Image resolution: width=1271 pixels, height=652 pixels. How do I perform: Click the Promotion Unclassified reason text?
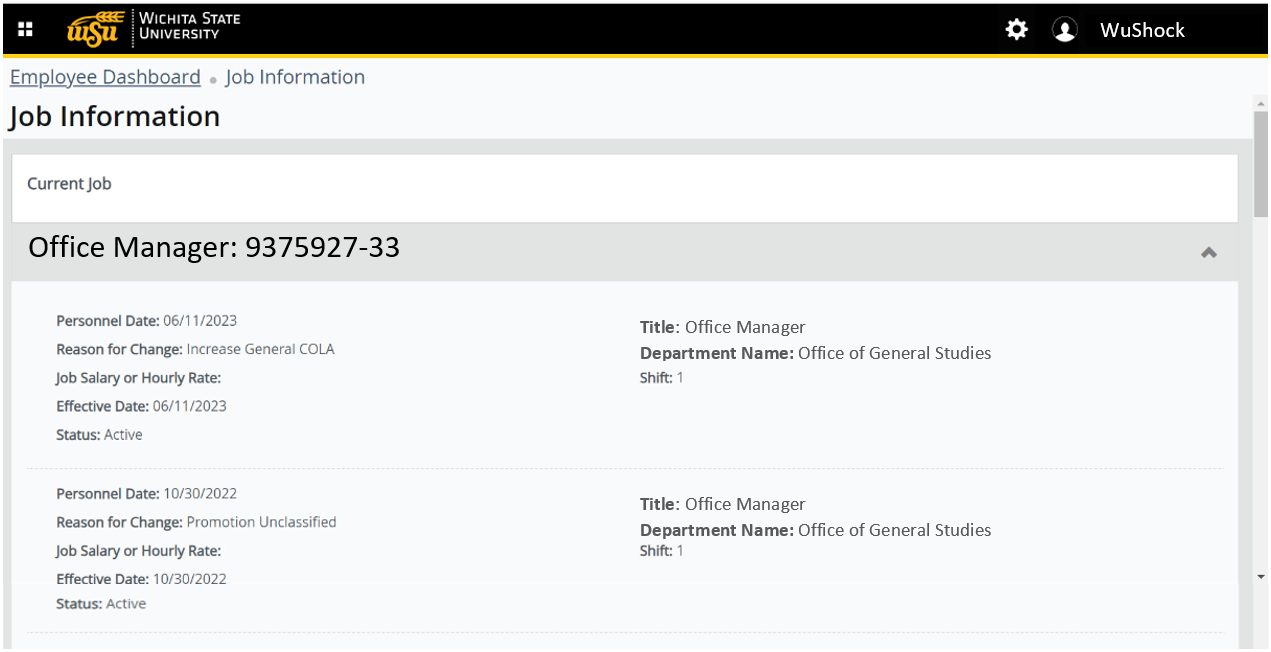[x=261, y=522]
